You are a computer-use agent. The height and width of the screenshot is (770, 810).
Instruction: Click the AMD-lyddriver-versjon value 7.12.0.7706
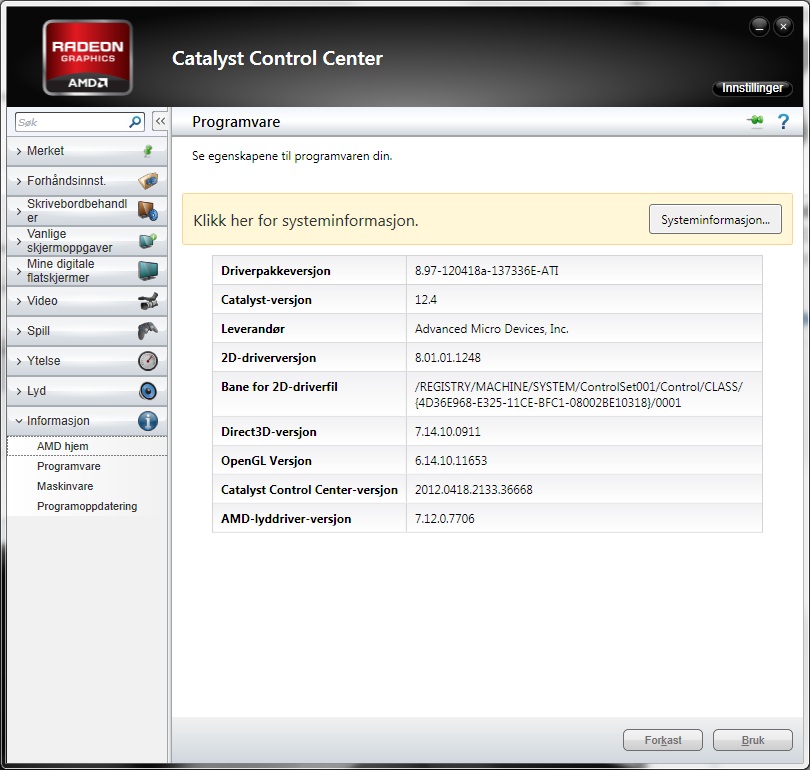coord(444,518)
